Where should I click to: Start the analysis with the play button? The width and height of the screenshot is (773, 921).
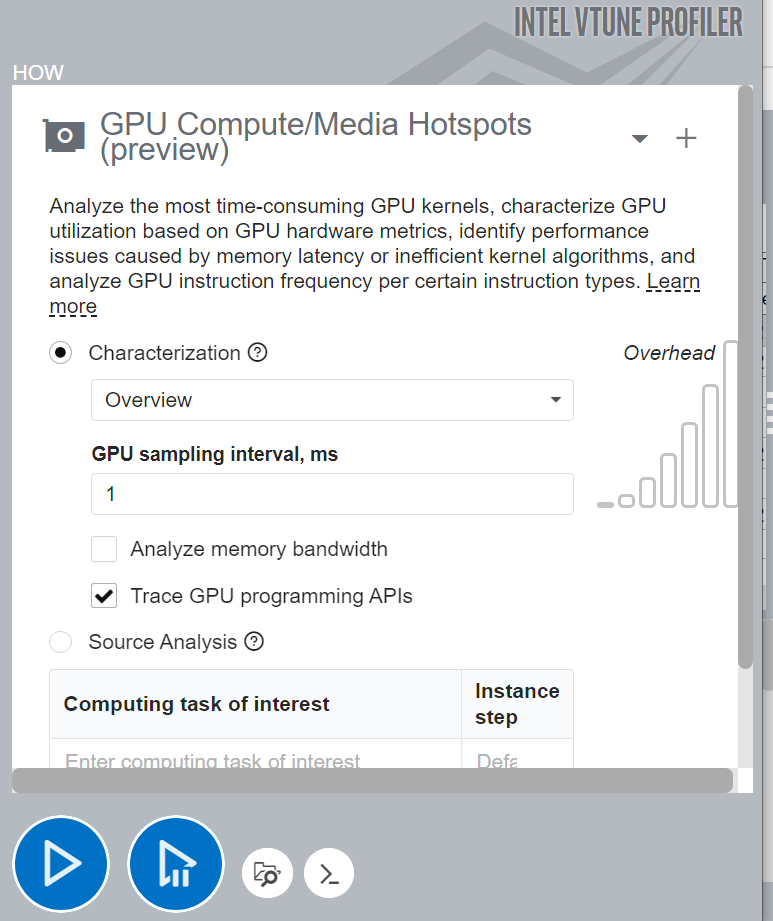(60, 864)
